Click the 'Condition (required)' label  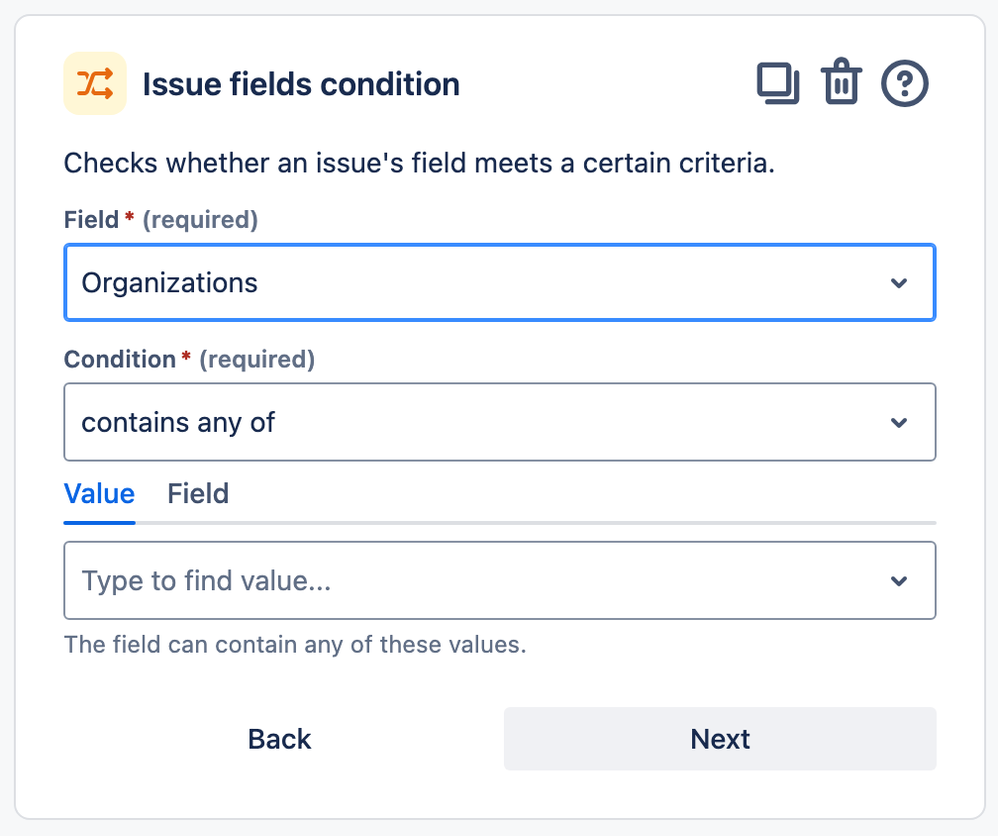pyautogui.click(x=189, y=359)
